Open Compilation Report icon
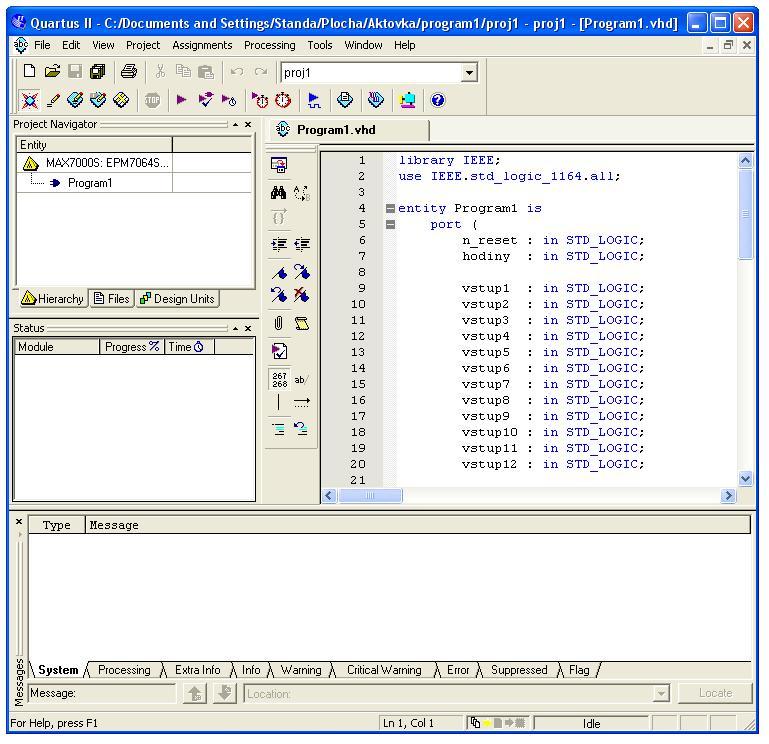This screenshot has height=744, width=769. click(345, 100)
